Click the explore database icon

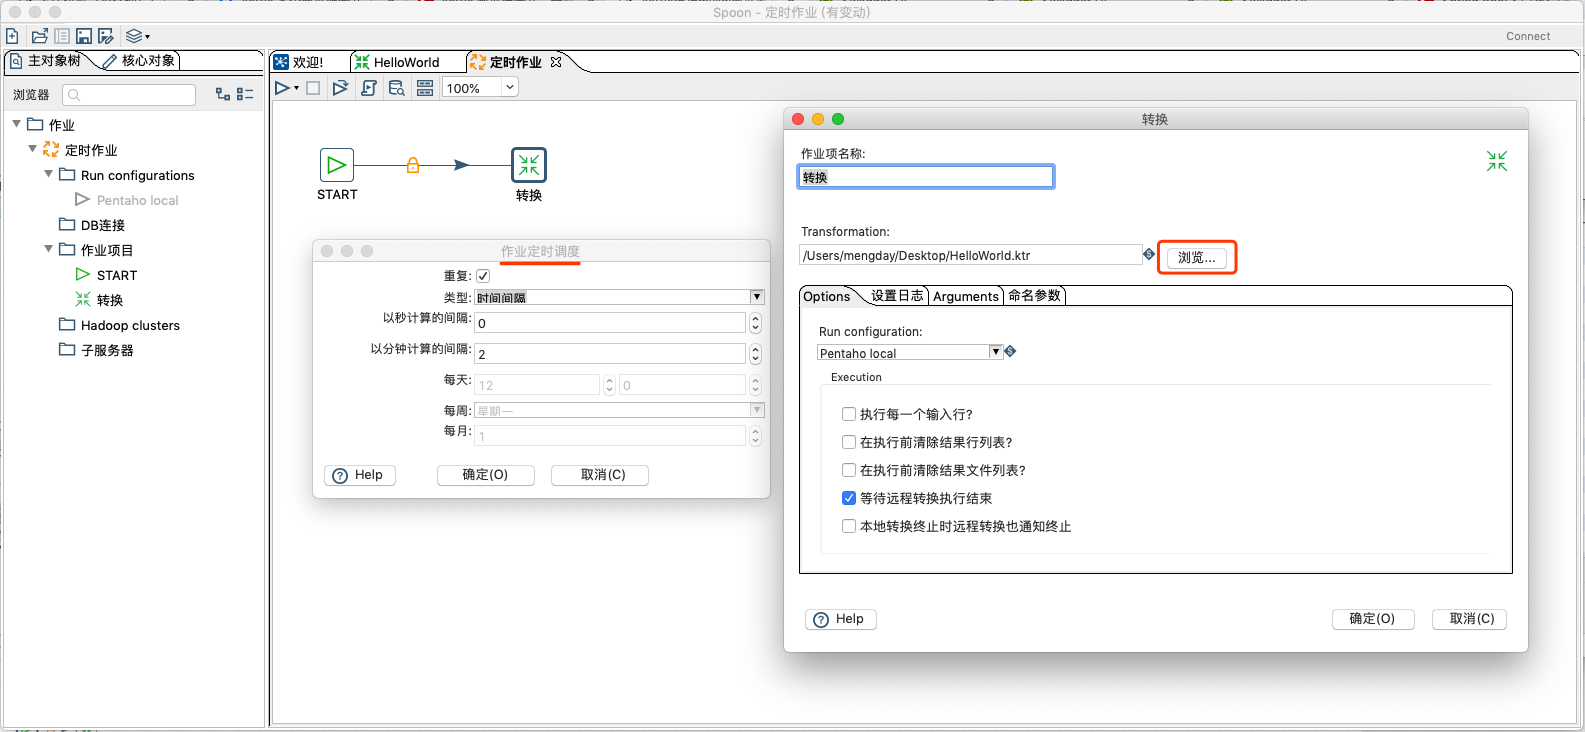pos(397,88)
